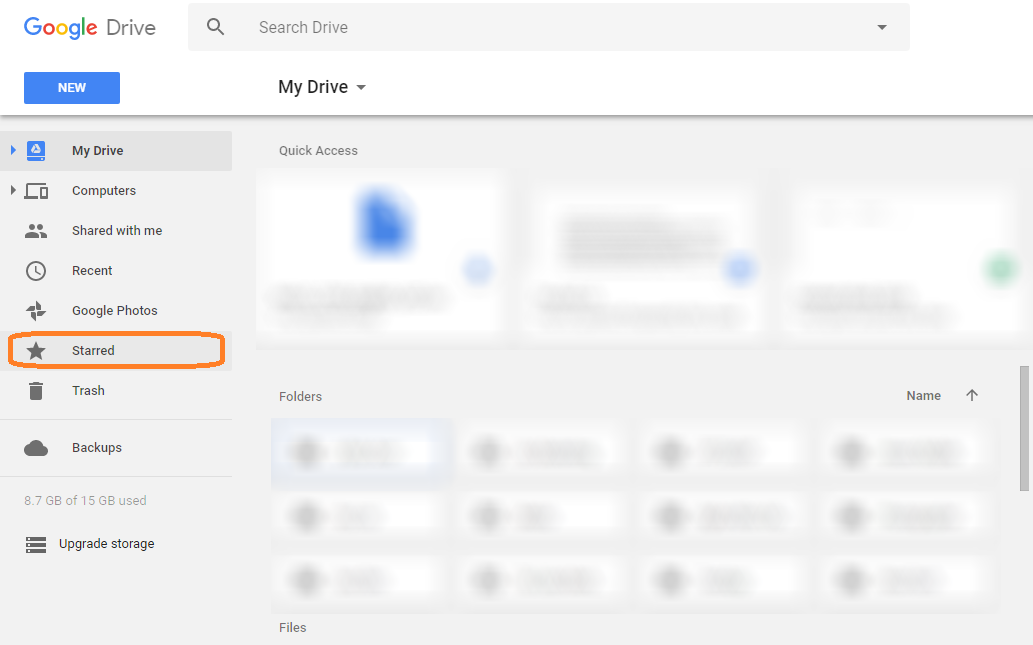The width and height of the screenshot is (1033, 645).
Task: Click the search magnifier icon
Action: click(216, 27)
